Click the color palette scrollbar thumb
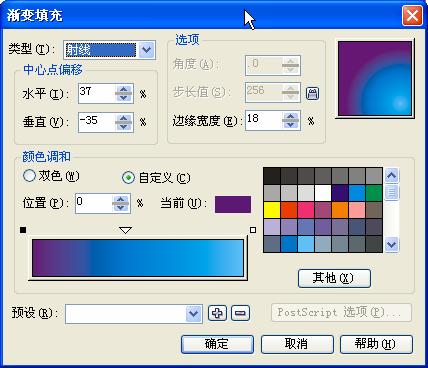Image resolution: width=428 pixels, height=368 pixels. [392, 192]
